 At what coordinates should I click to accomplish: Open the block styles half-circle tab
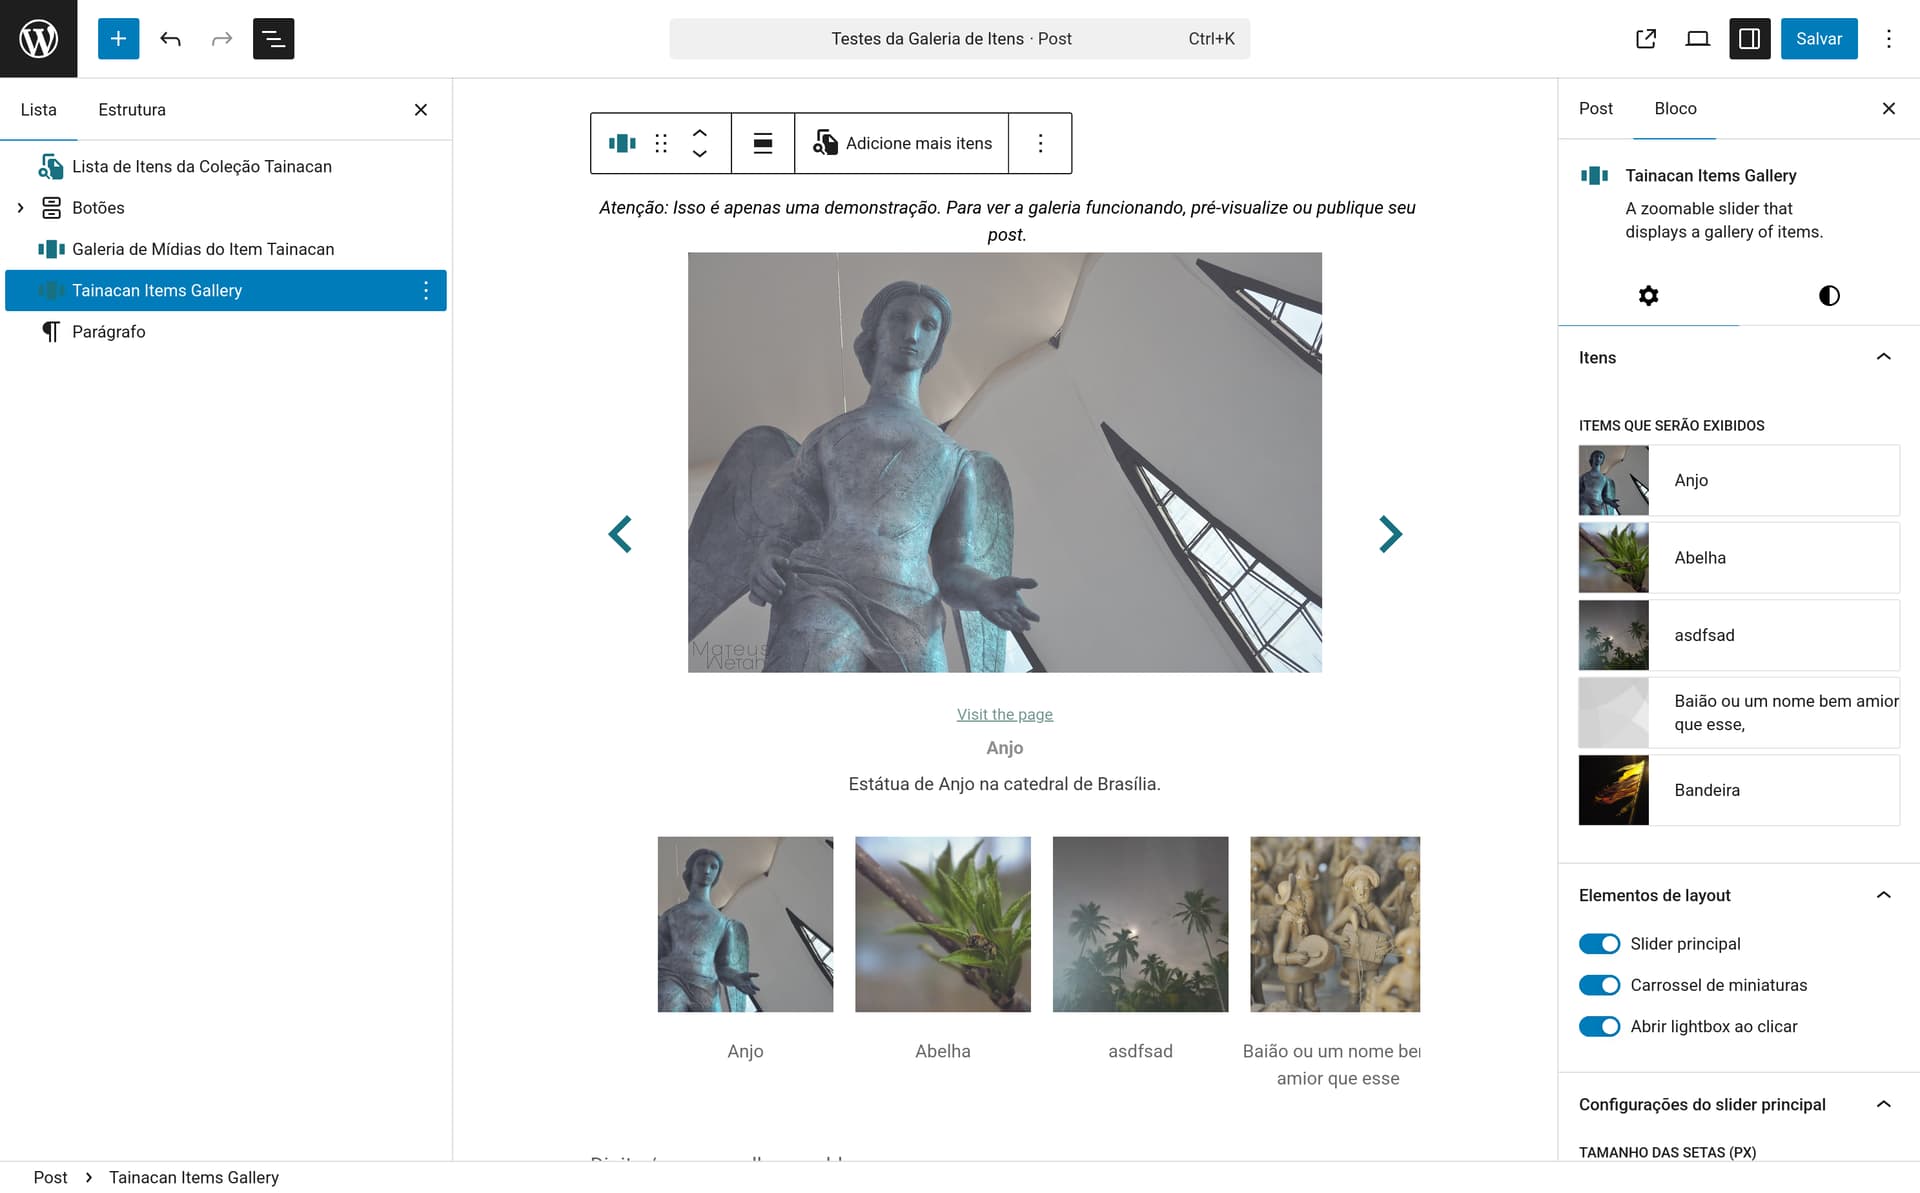click(1829, 295)
